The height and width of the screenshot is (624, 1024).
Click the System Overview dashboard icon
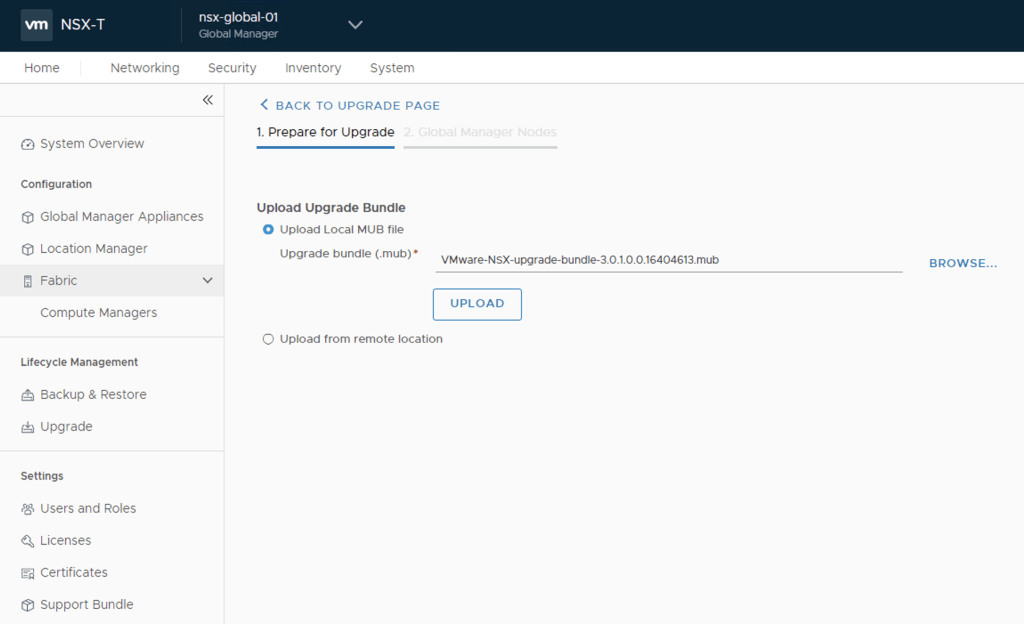pos(28,144)
